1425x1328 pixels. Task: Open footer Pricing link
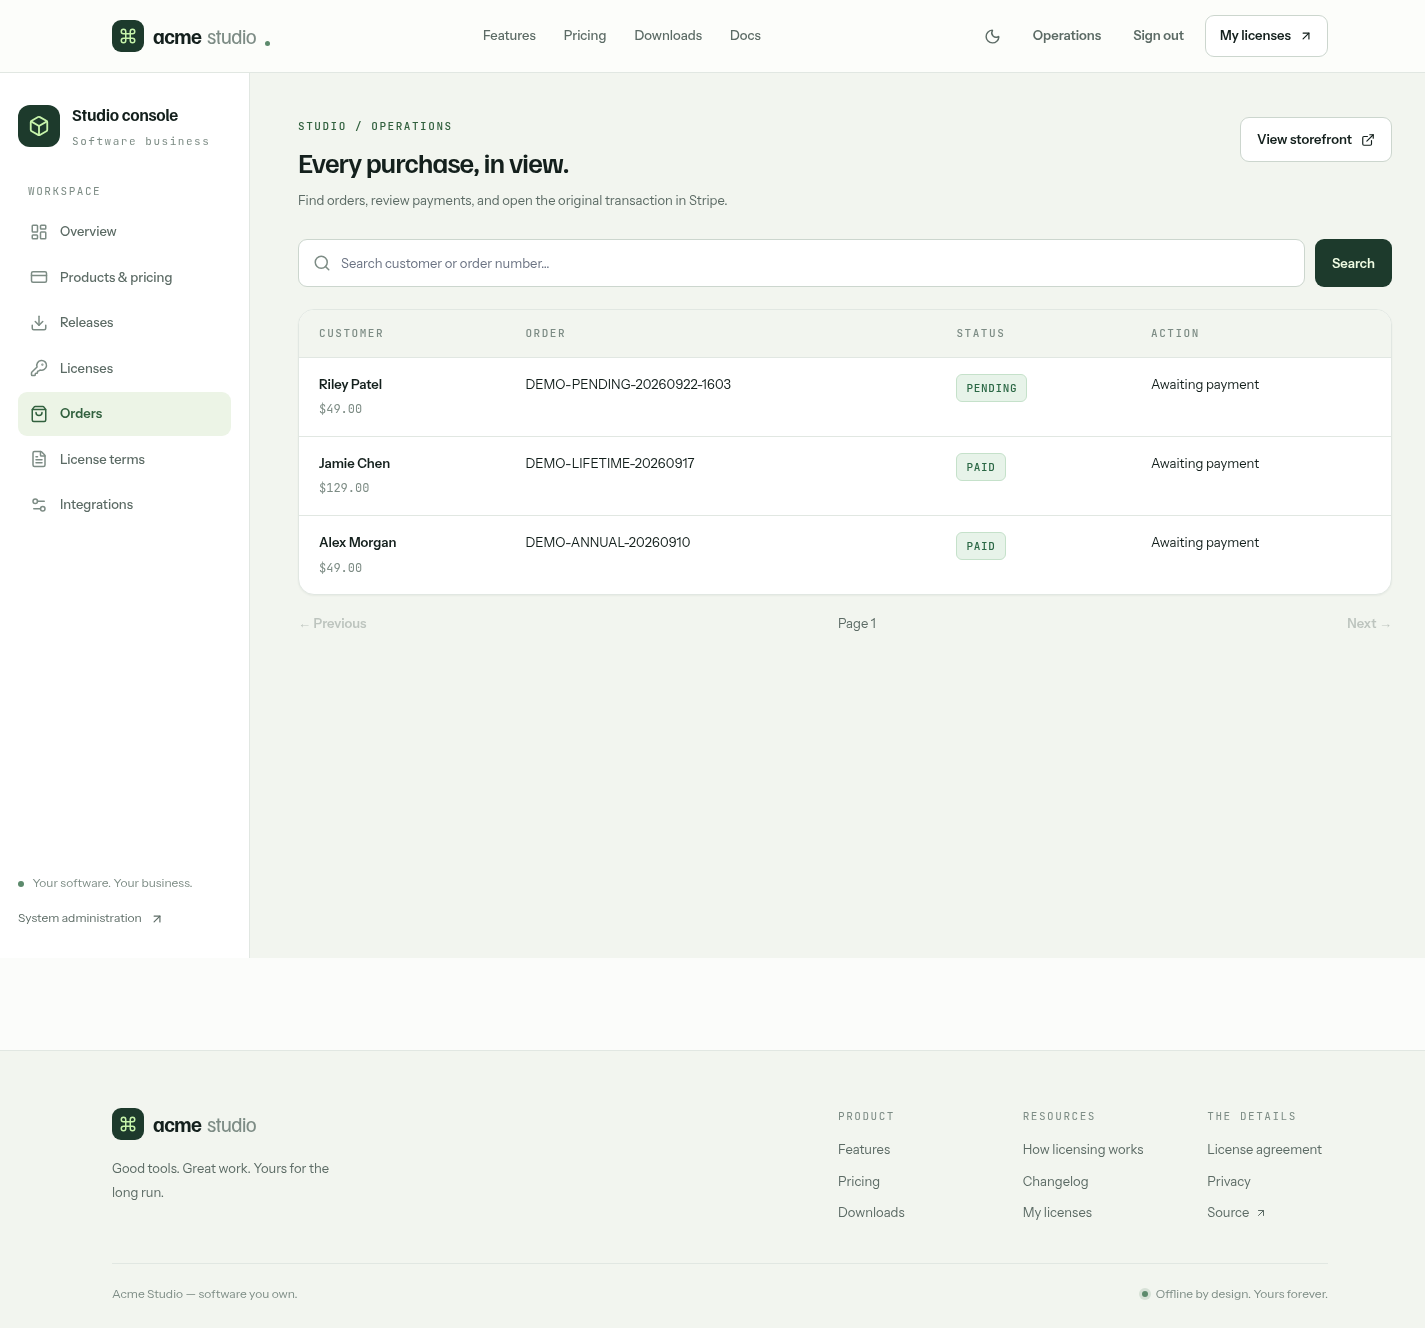tap(859, 1182)
